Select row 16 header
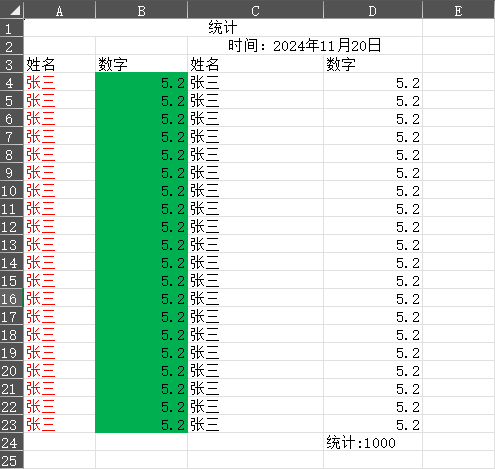The width and height of the screenshot is (495, 469). [12, 298]
